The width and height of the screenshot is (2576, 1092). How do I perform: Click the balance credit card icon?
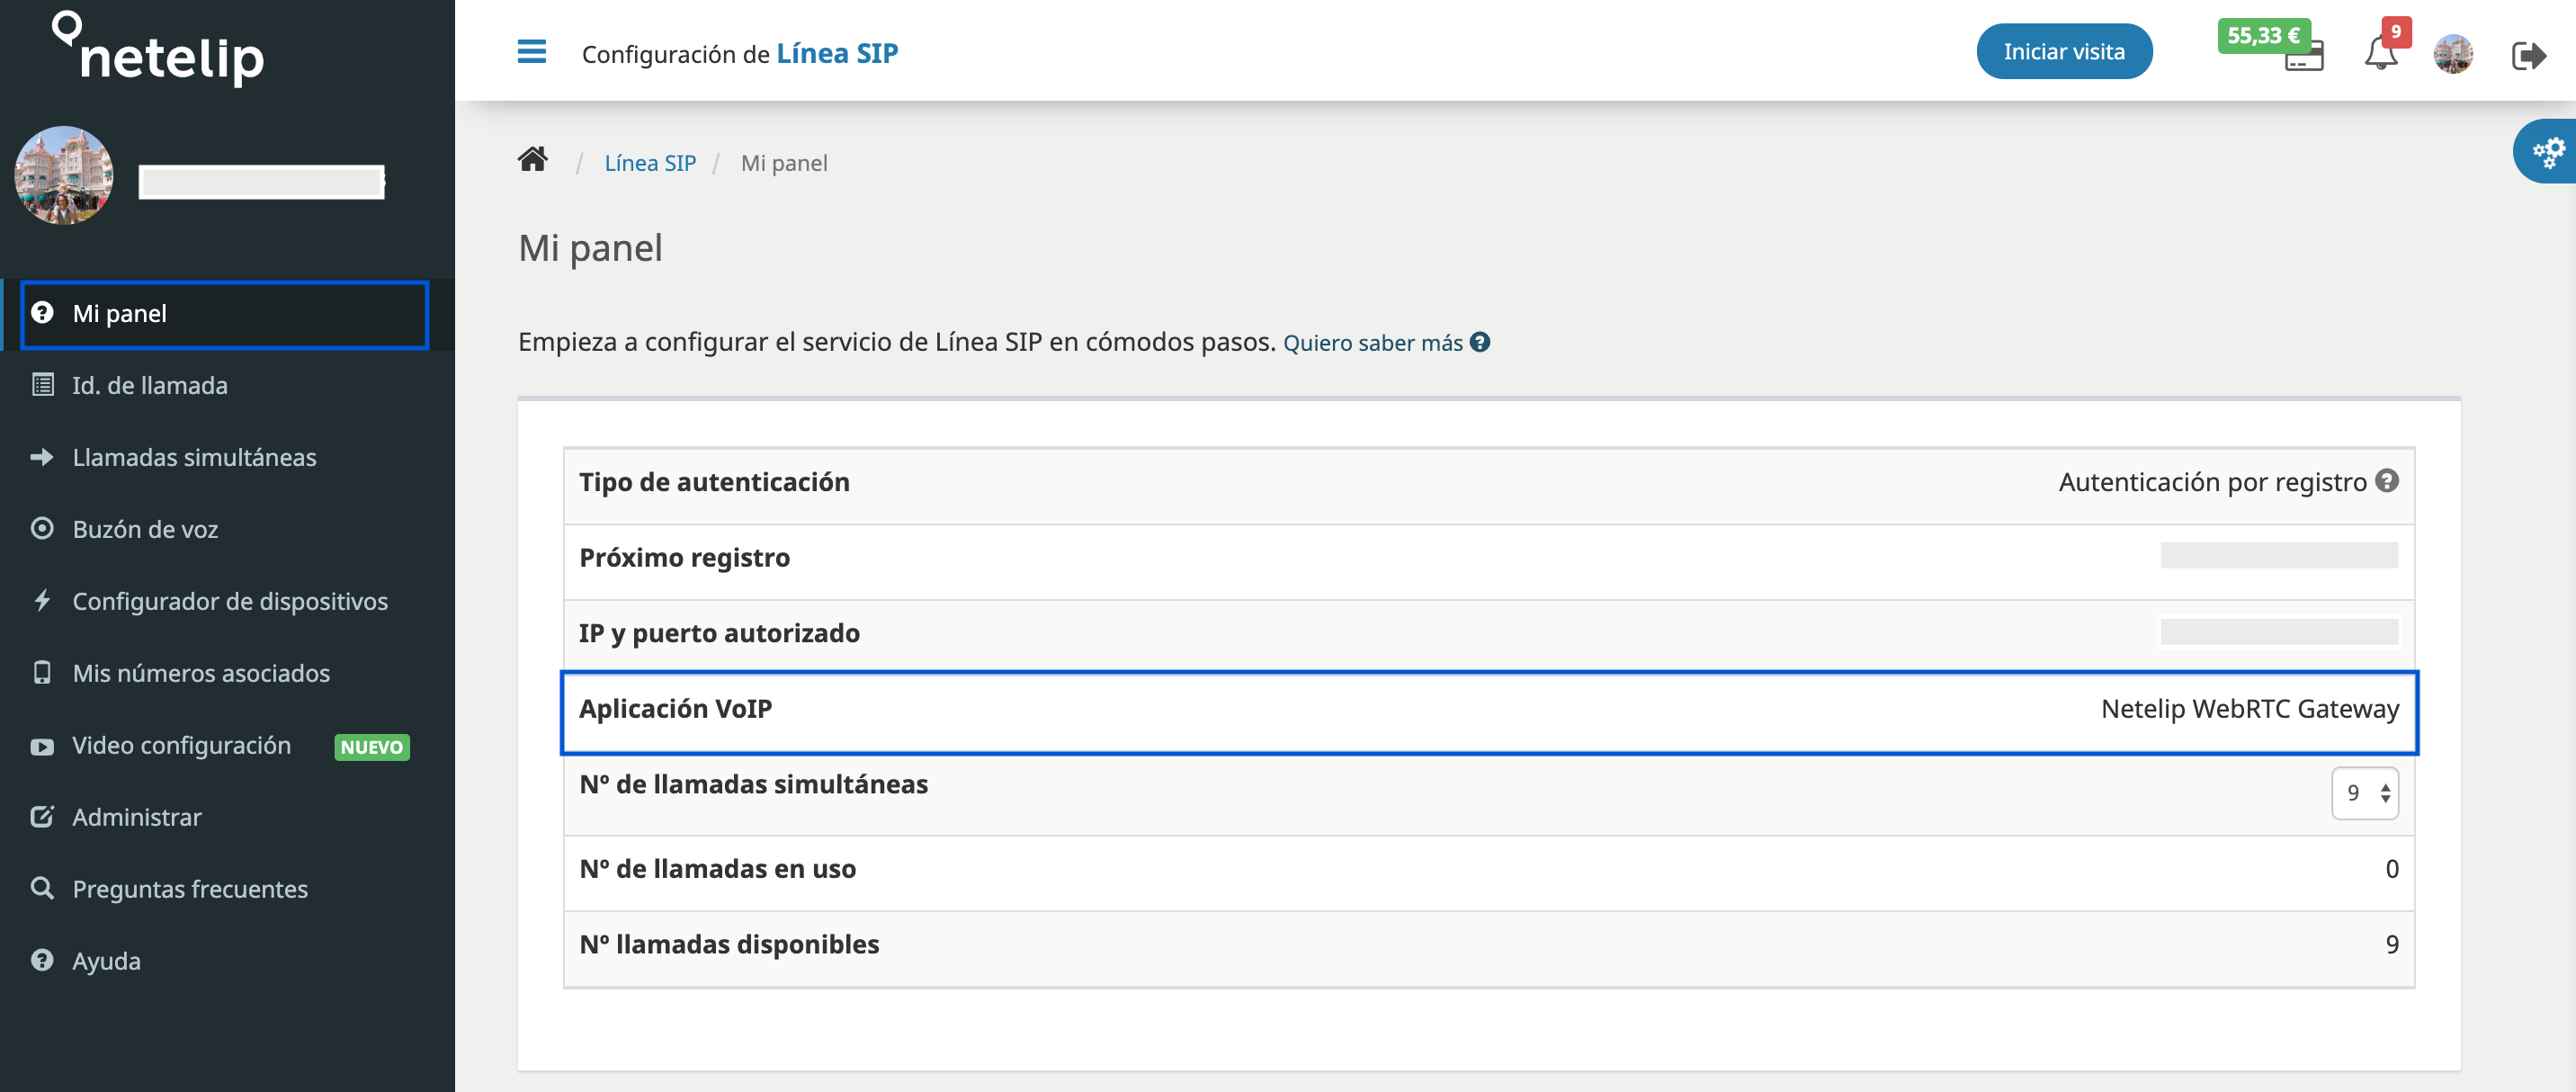(2303, 60)
